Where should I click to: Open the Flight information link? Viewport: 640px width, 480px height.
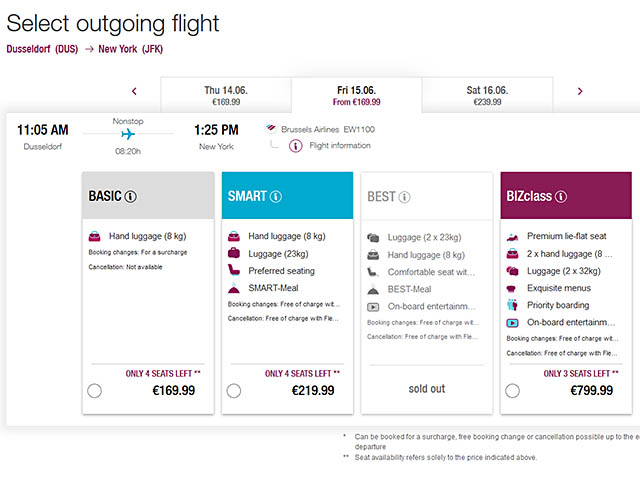tap(340, 146)
